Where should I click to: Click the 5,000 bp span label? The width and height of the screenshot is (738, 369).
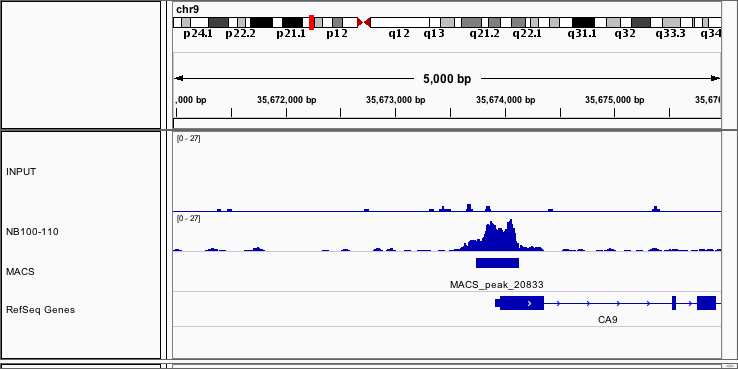pyautogui.click(x=447, y=79)
